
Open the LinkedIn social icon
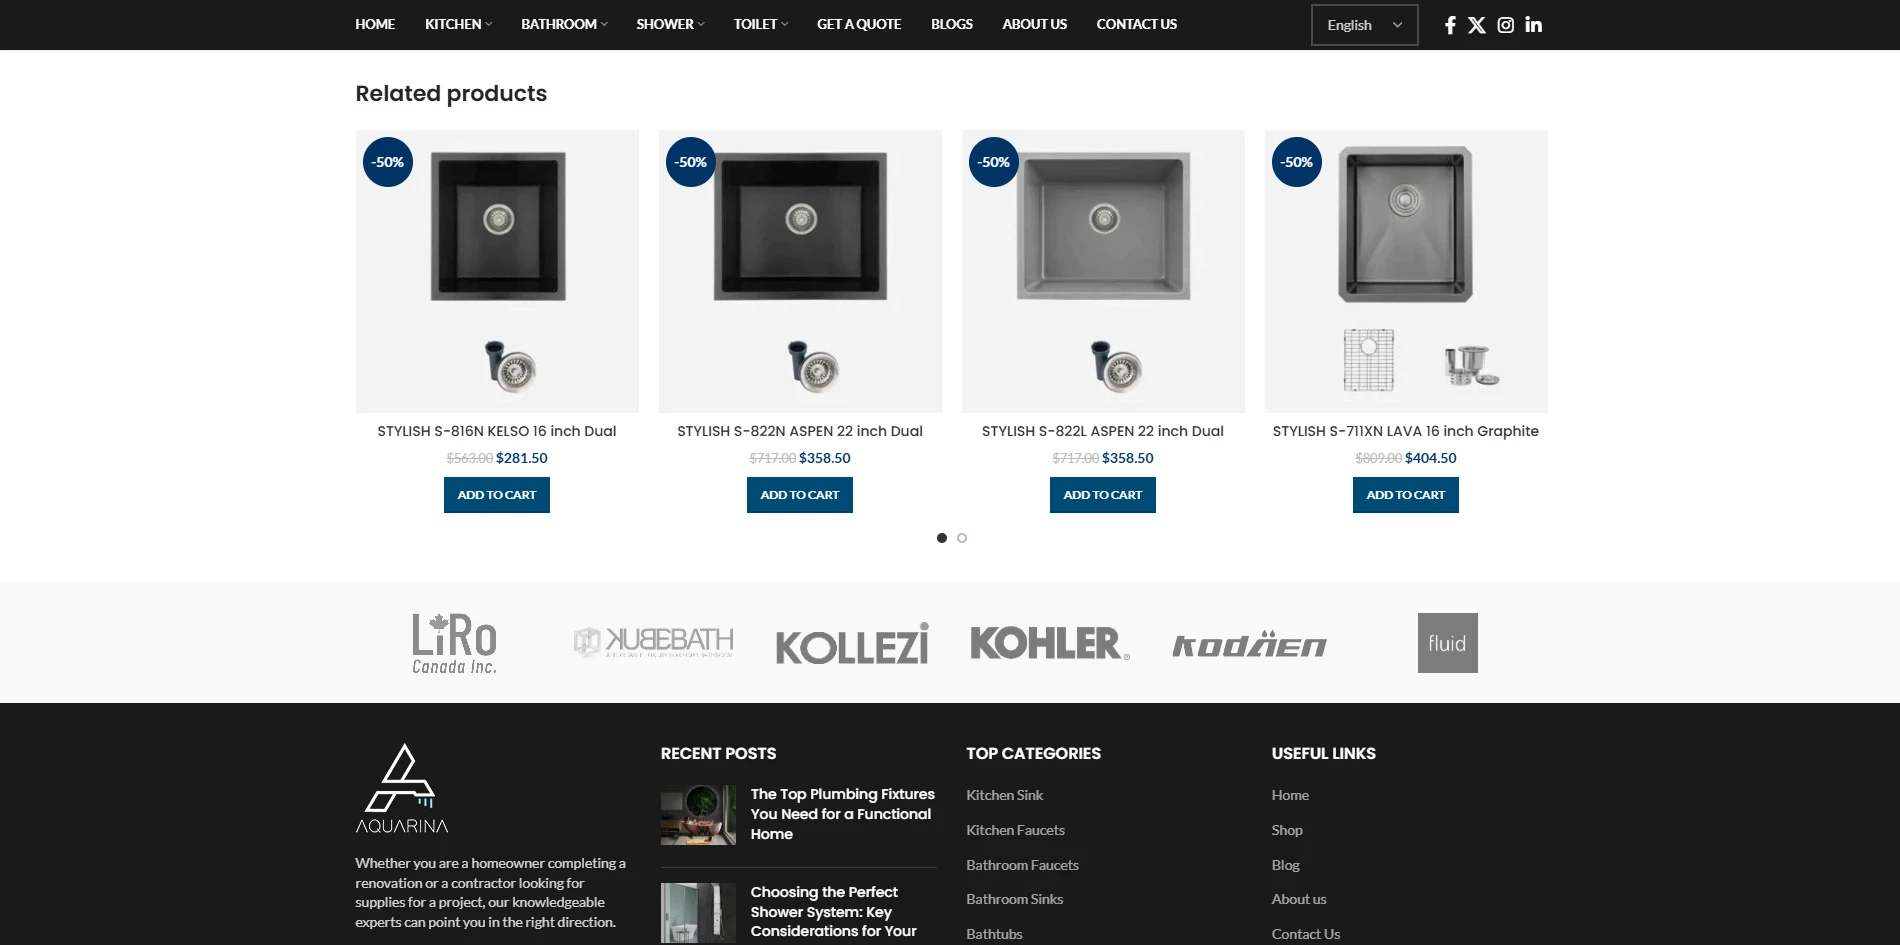1533,25
